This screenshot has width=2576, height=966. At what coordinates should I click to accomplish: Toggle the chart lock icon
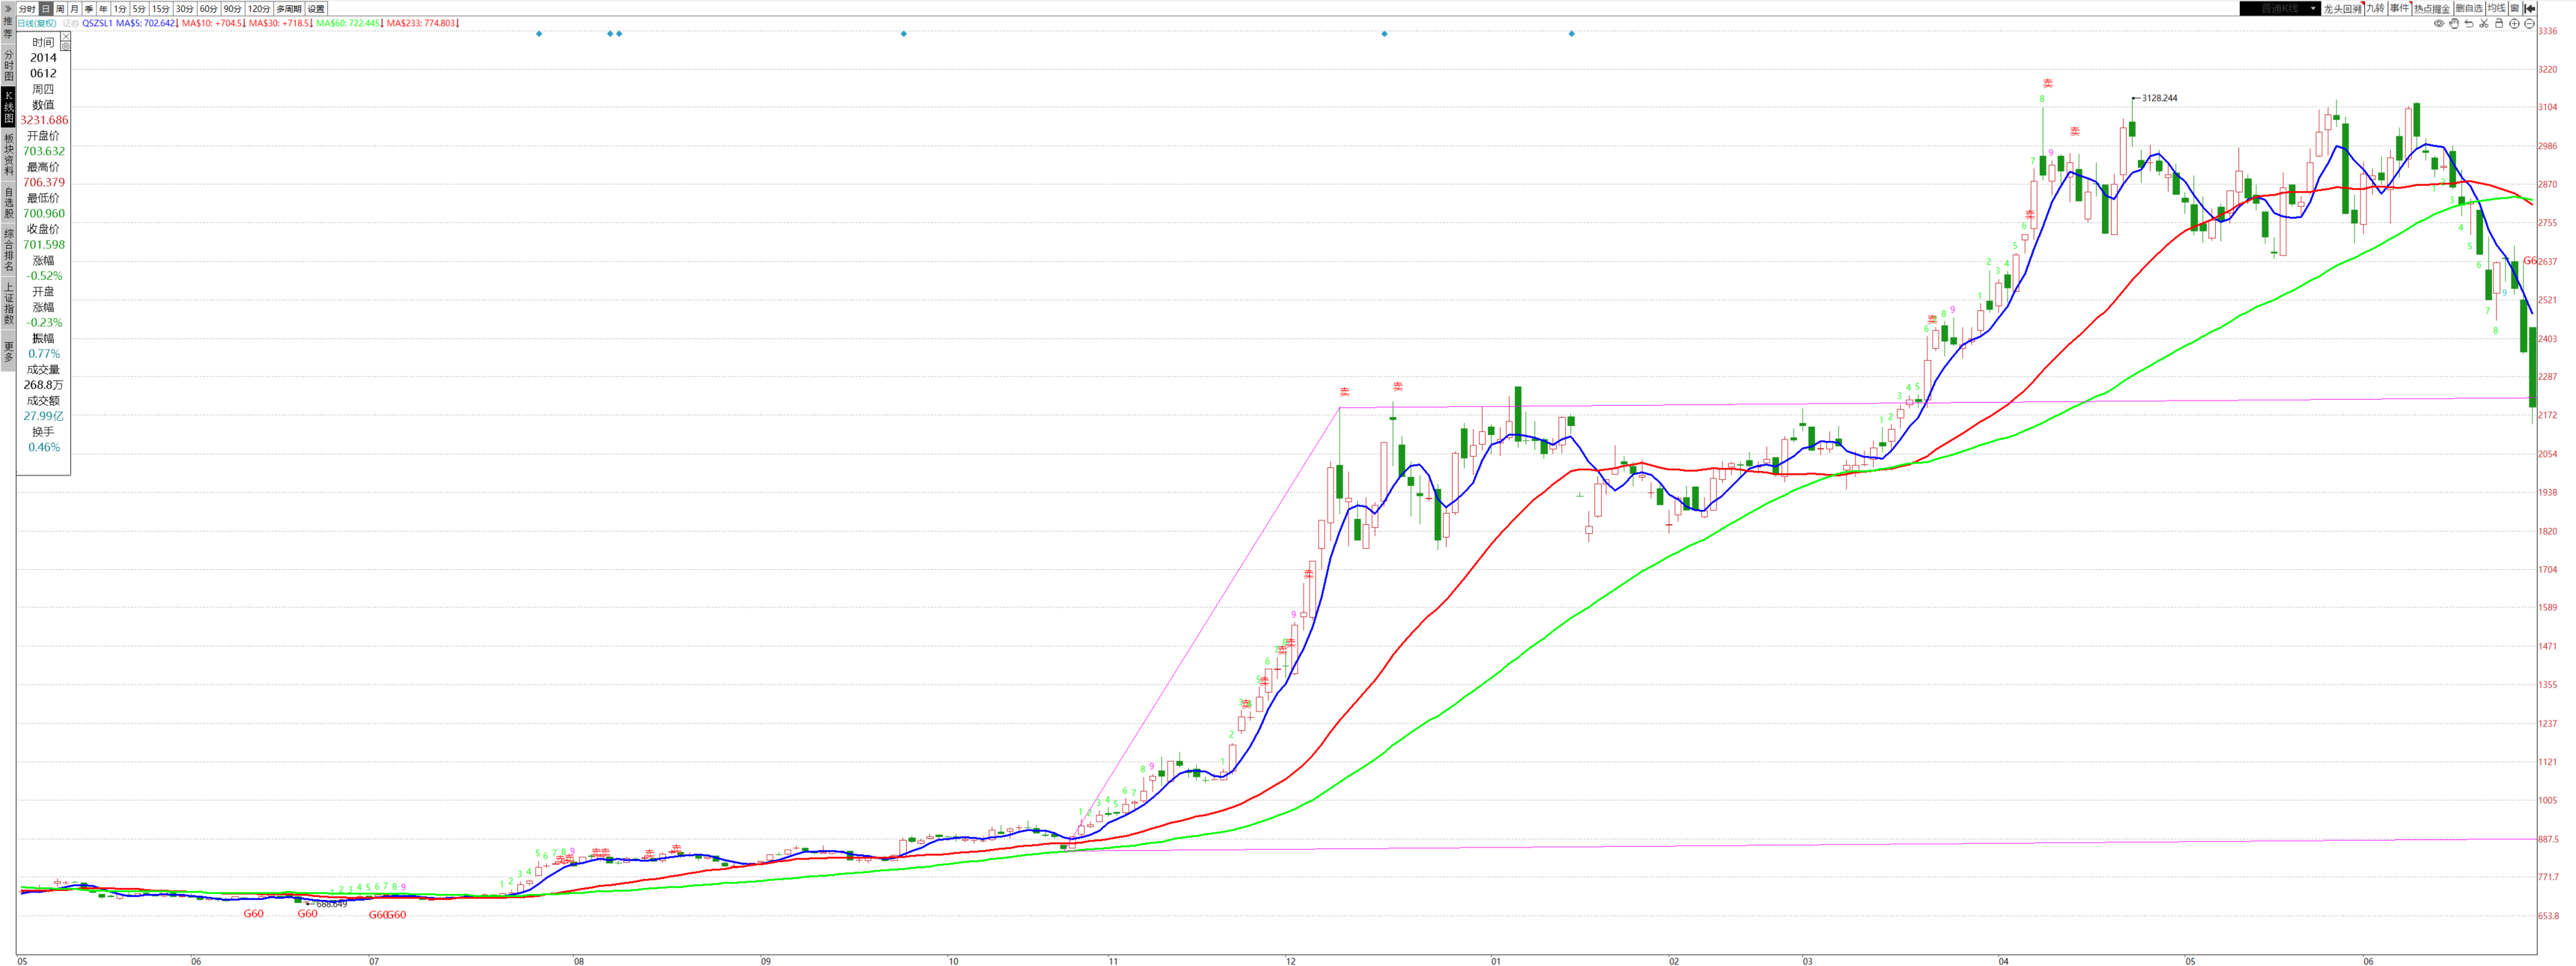(2499, 24)
